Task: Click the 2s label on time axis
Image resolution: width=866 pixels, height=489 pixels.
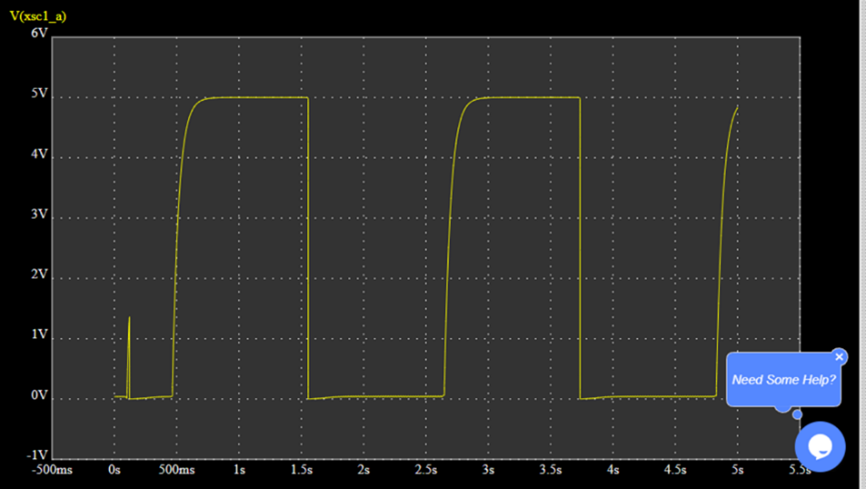Action: coord(363,469)
